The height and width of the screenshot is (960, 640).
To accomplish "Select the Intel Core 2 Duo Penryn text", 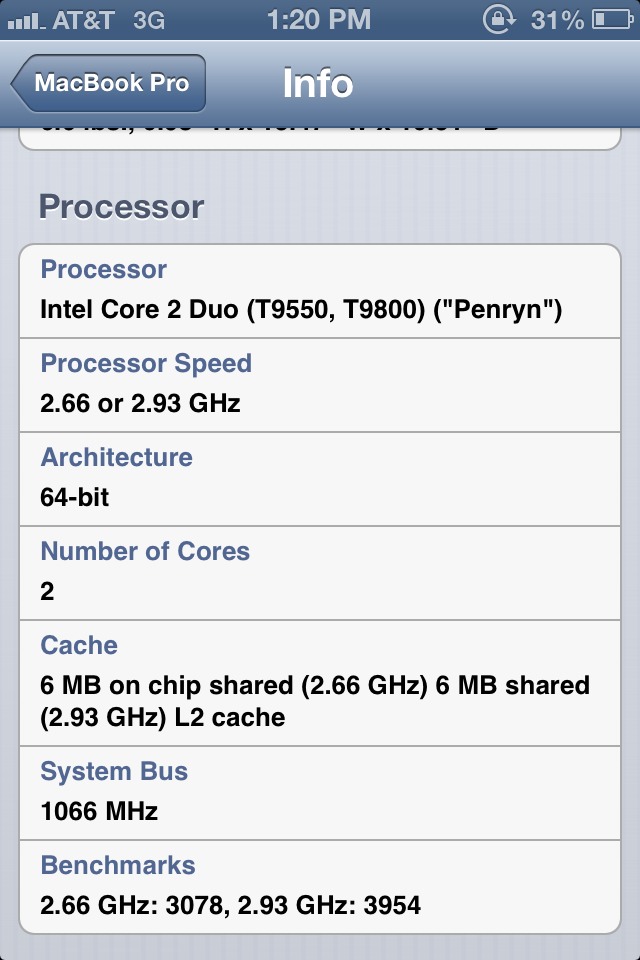I will (x=301, y=309).
